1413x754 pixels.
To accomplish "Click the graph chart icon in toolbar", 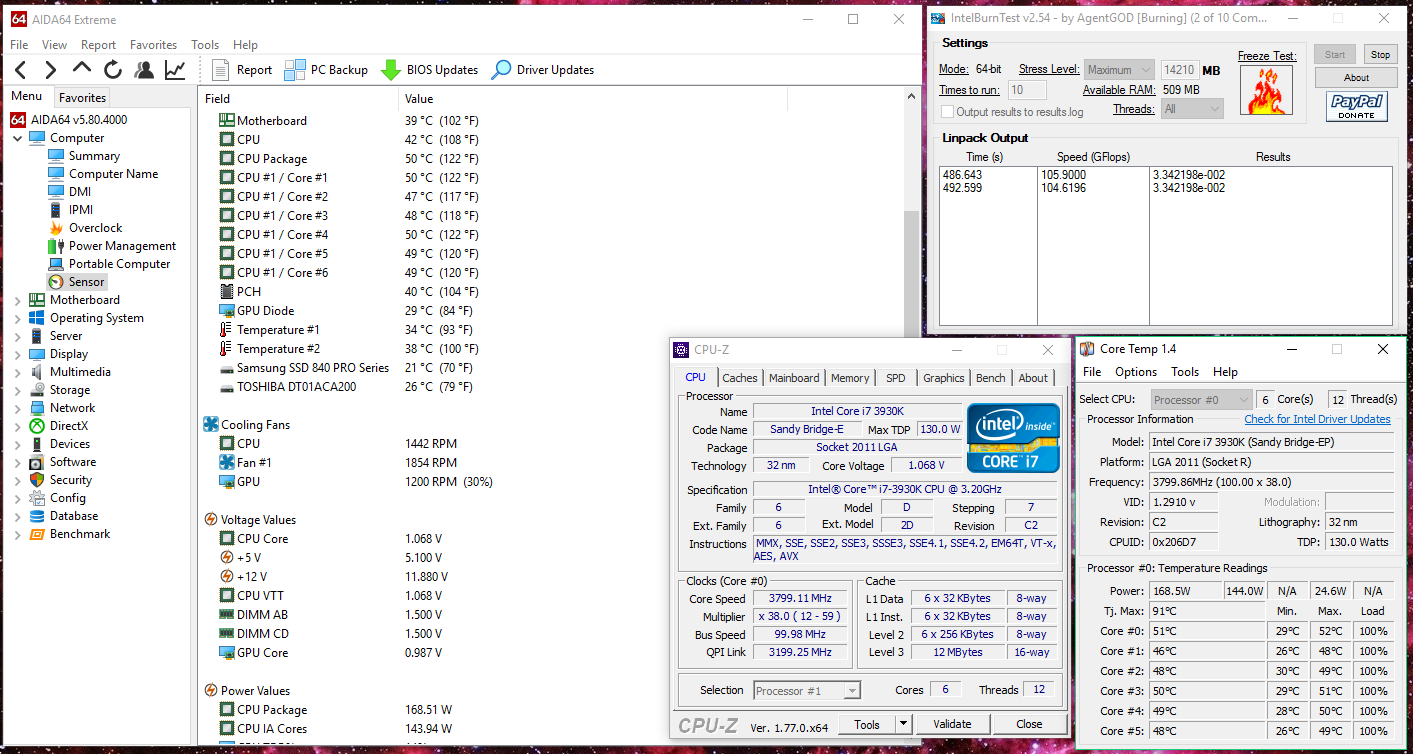I will click(175, 70).
